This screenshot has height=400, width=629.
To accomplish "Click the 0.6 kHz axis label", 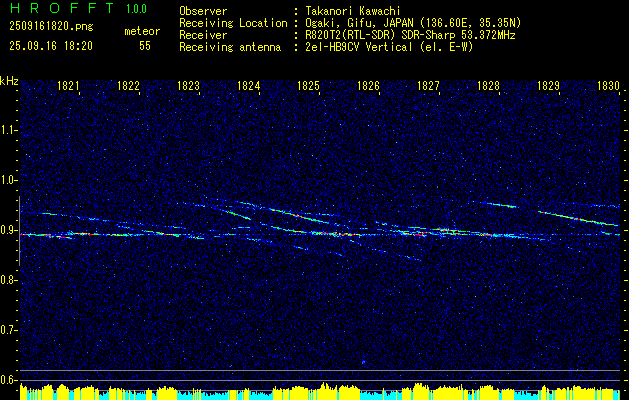I will pyautogui.click(x=8, y=380).
